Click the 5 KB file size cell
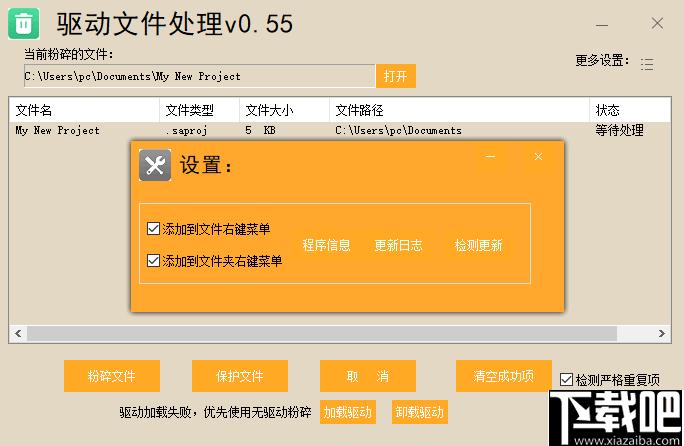This screenshot has width=684, height=446. 260,130
